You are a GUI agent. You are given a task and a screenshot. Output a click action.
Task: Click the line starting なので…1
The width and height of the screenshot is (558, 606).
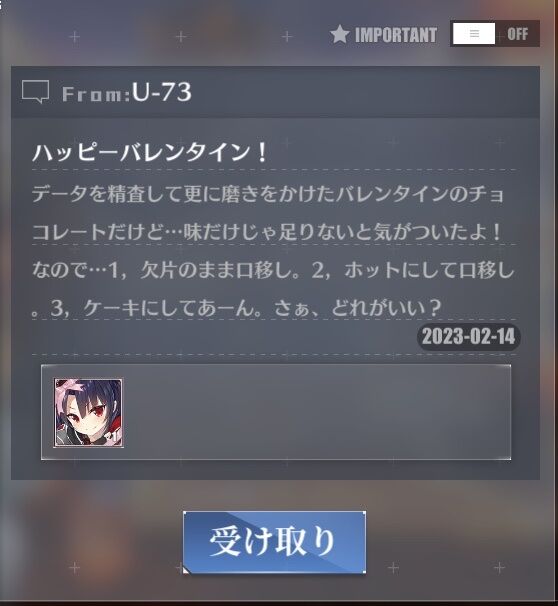pos(273,270)
